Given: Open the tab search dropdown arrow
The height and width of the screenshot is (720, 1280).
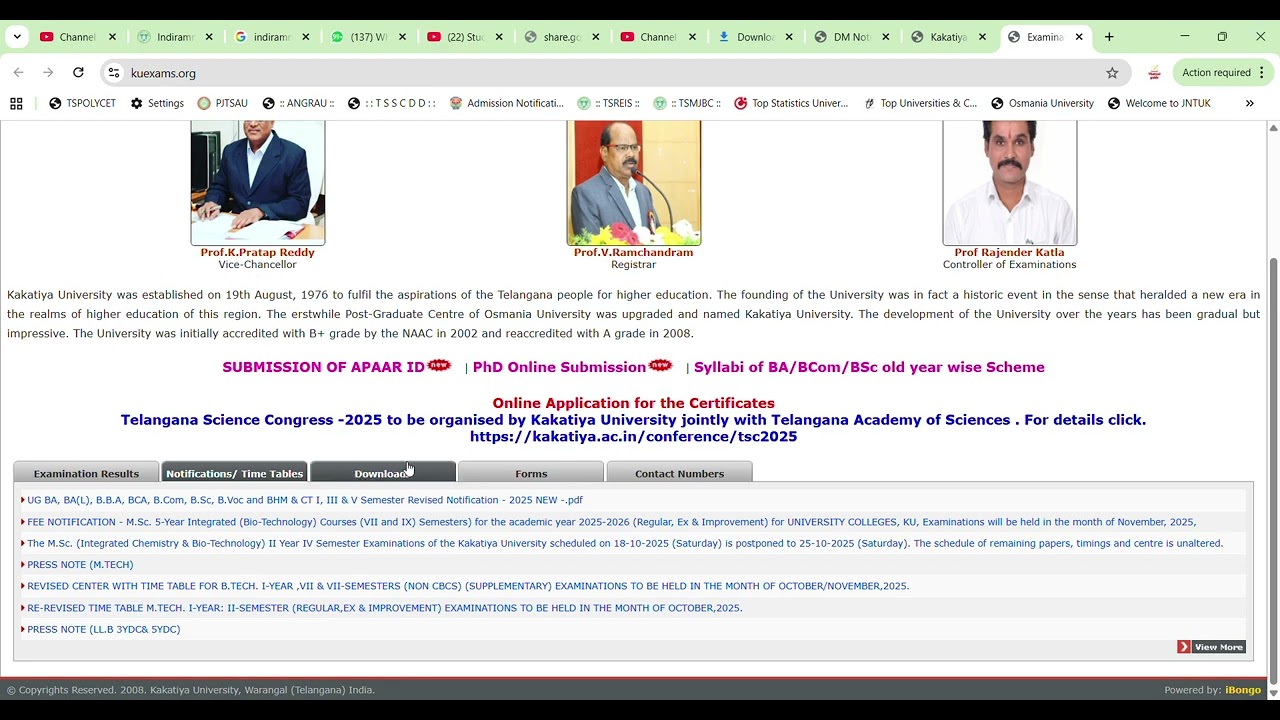Looking at the screenshot, I should (x=17, y=37).
